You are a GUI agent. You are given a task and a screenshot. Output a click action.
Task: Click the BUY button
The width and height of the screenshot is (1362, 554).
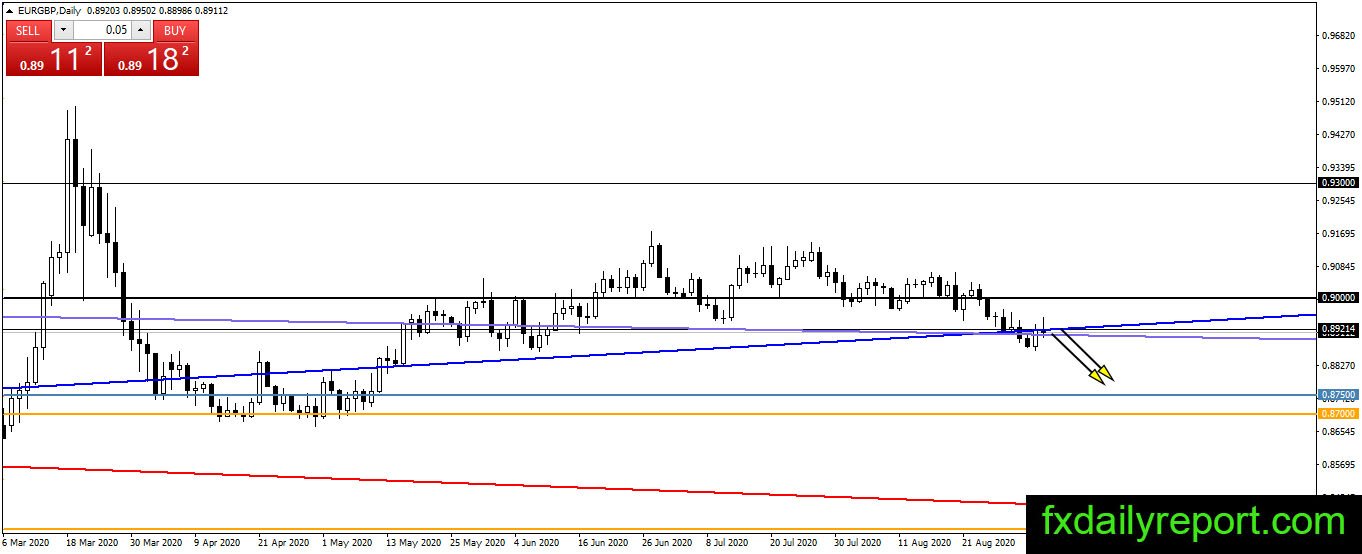tap(175, 31)
